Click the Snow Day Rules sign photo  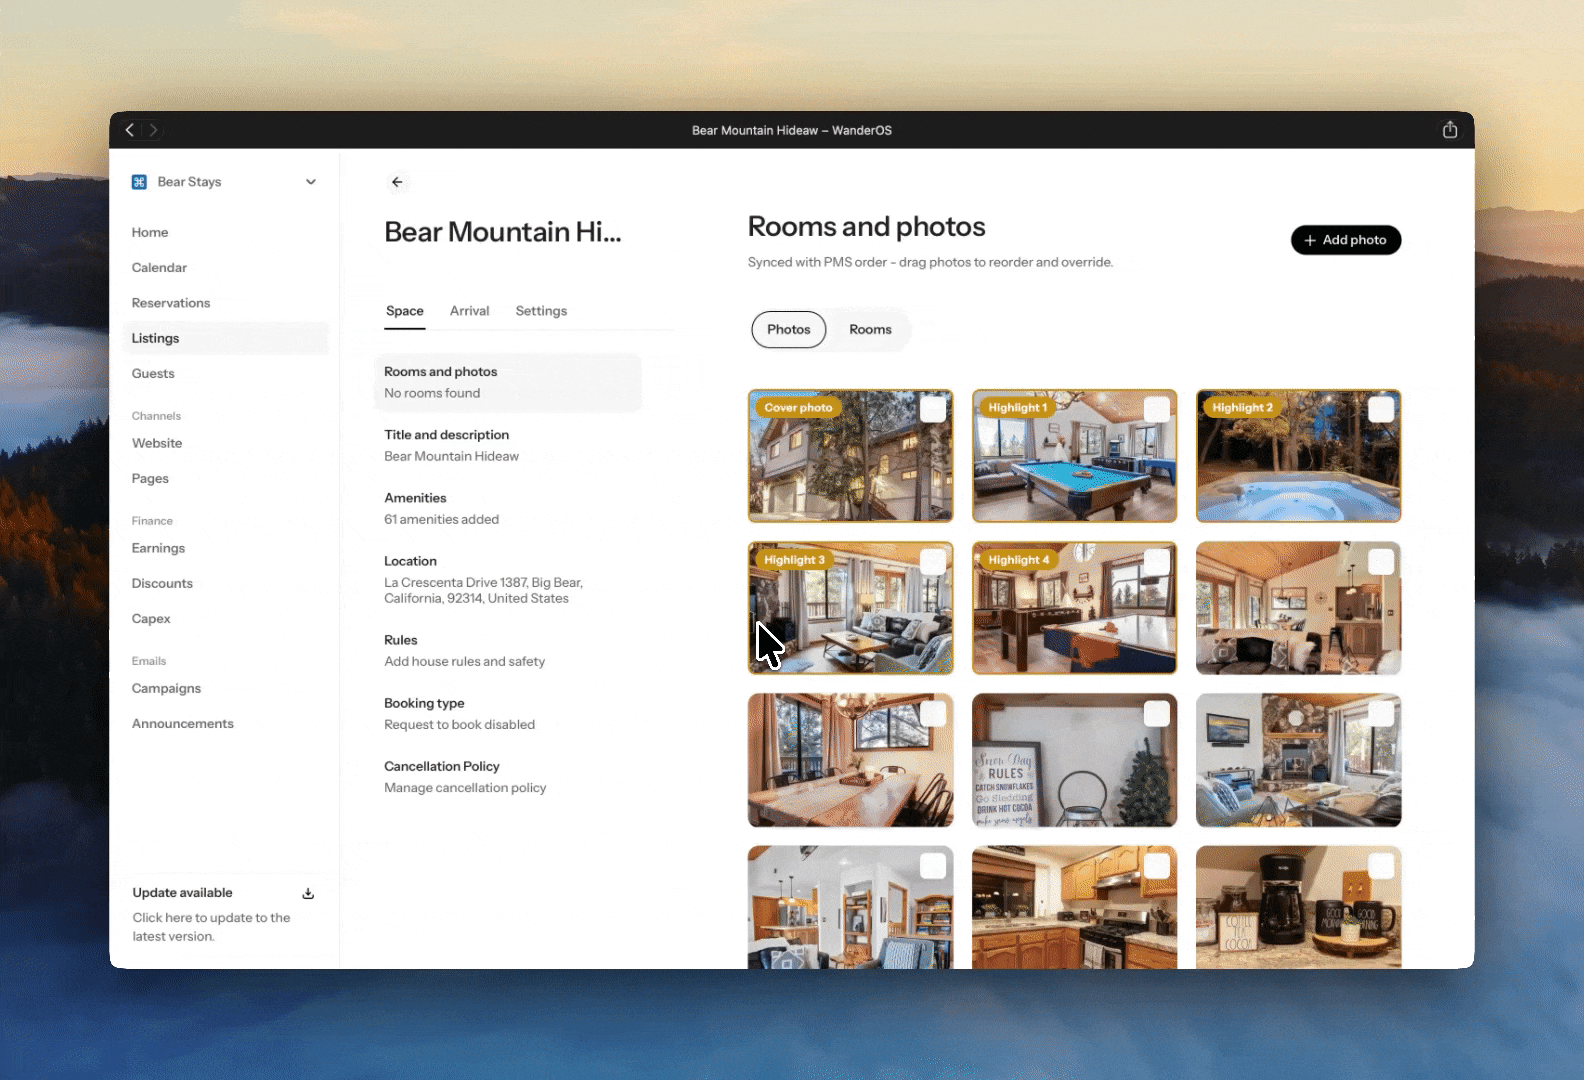(1074, 760)
